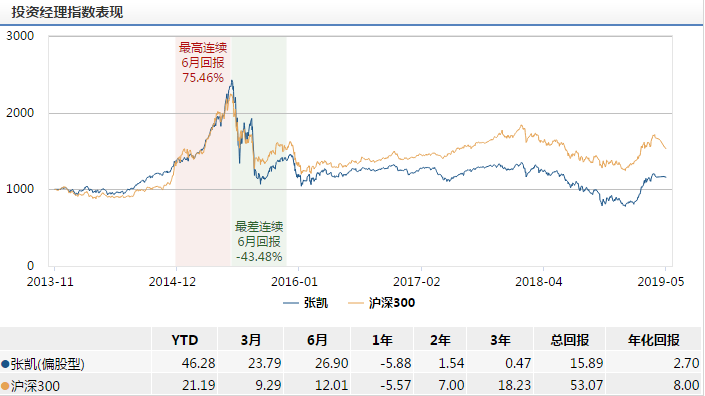This screenshot has width=705, height=396.
Task: Click the peak of the blue 张凯 line
Action: coord(232,81)
